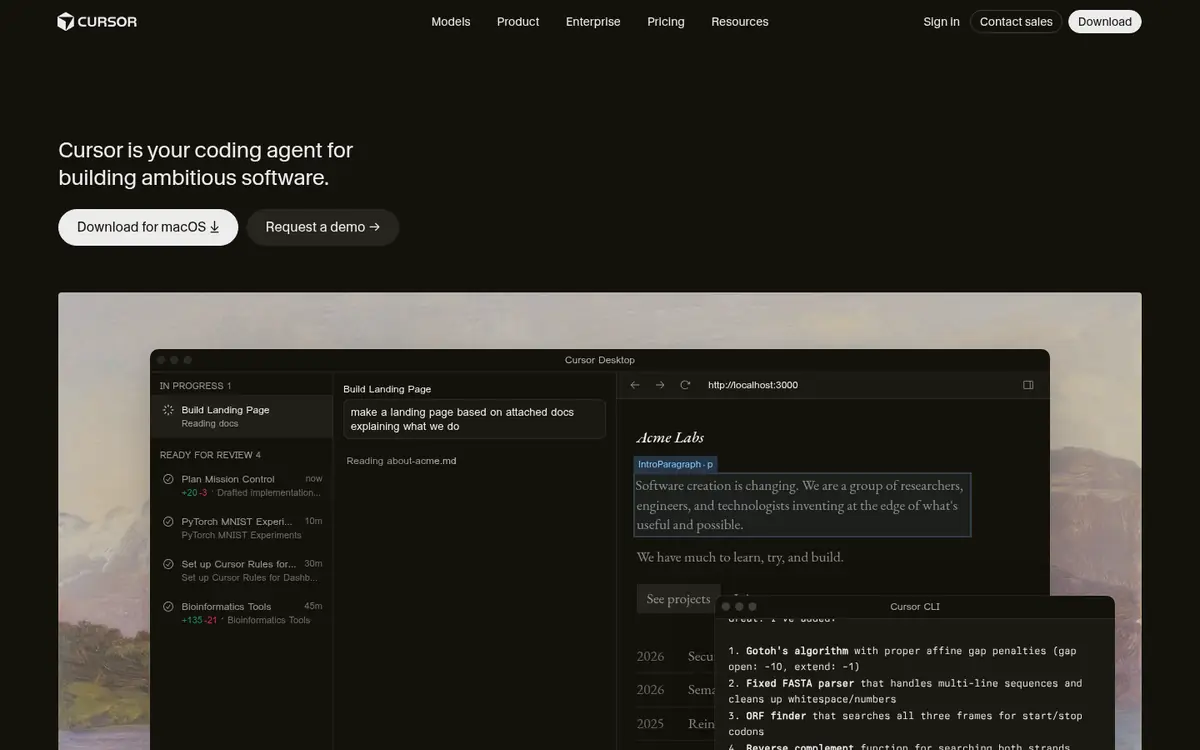Click the localhost:3000 address field

click(x=753, y=385)
